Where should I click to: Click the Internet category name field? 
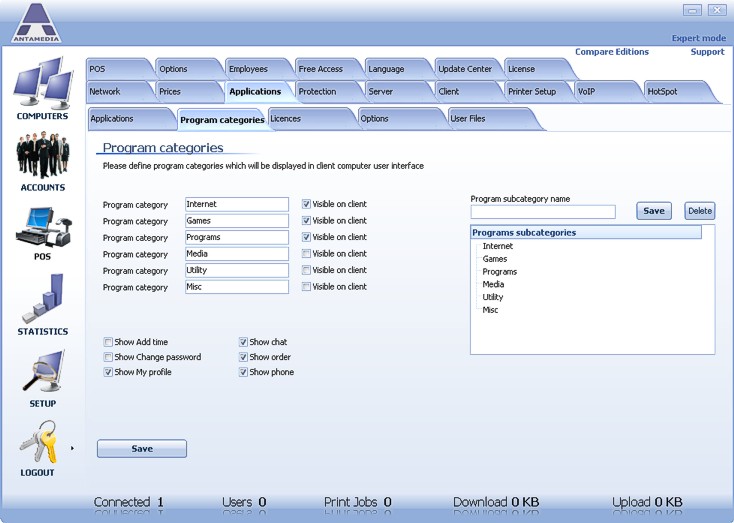coord(237,205)
